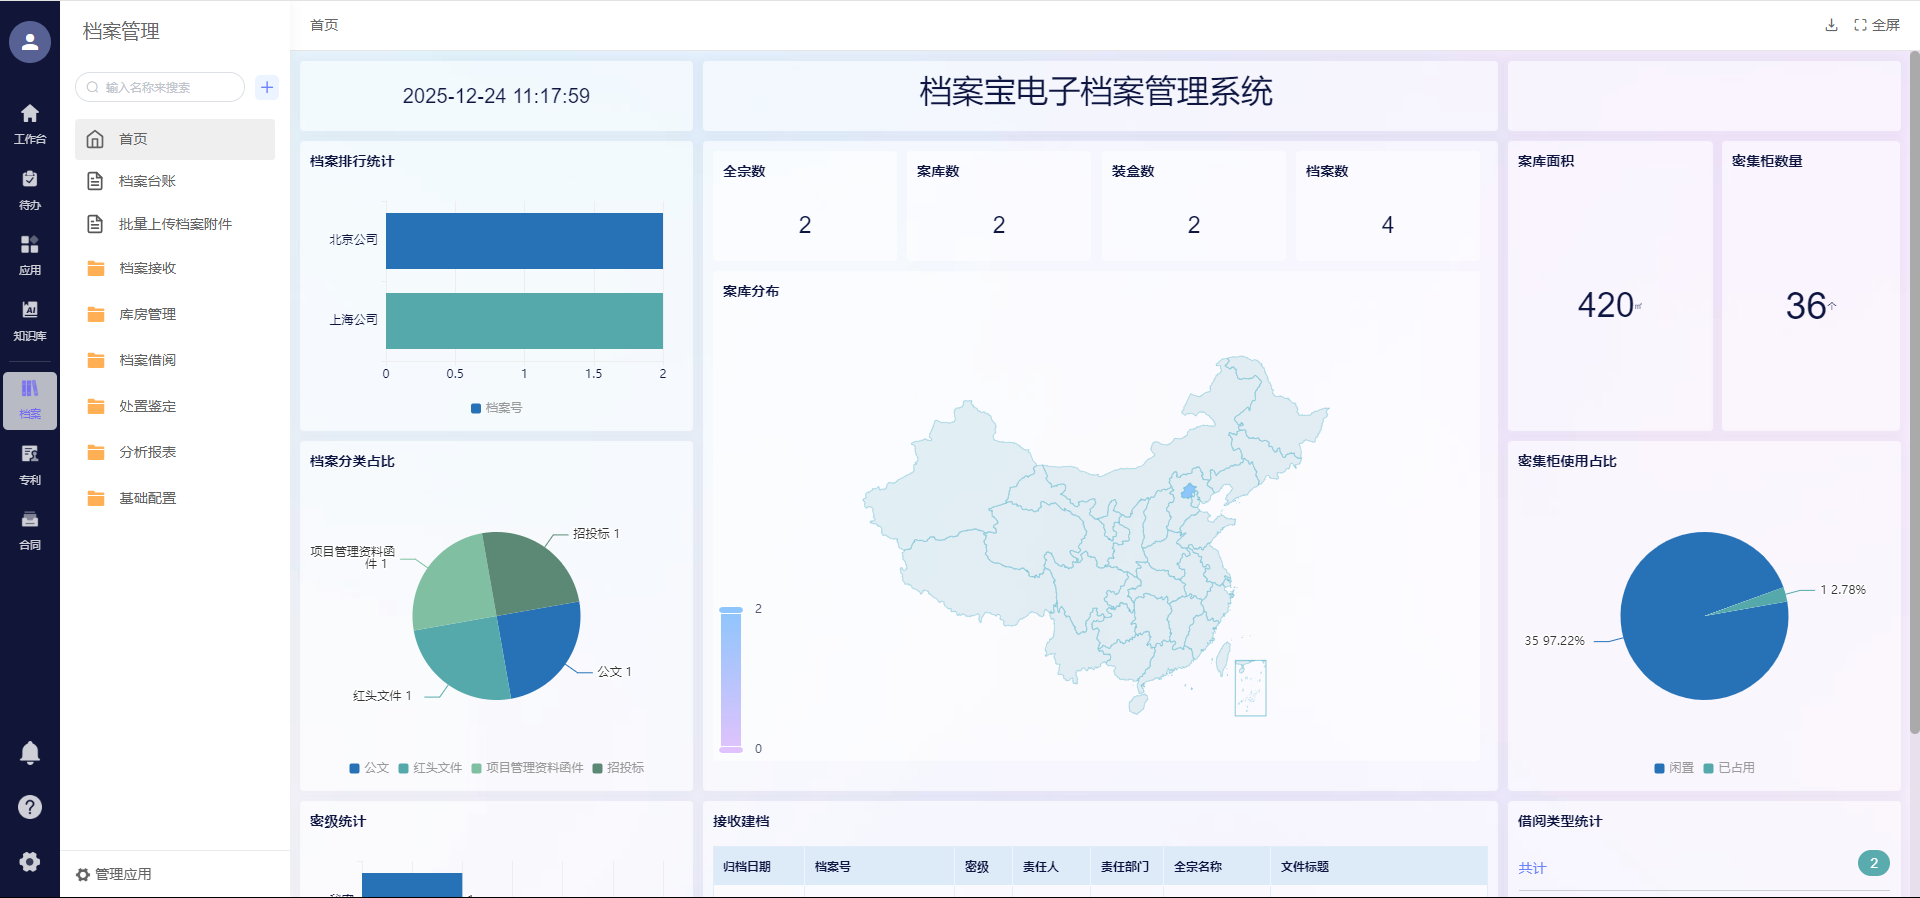Click the notification bell icon

pos(30,753)
